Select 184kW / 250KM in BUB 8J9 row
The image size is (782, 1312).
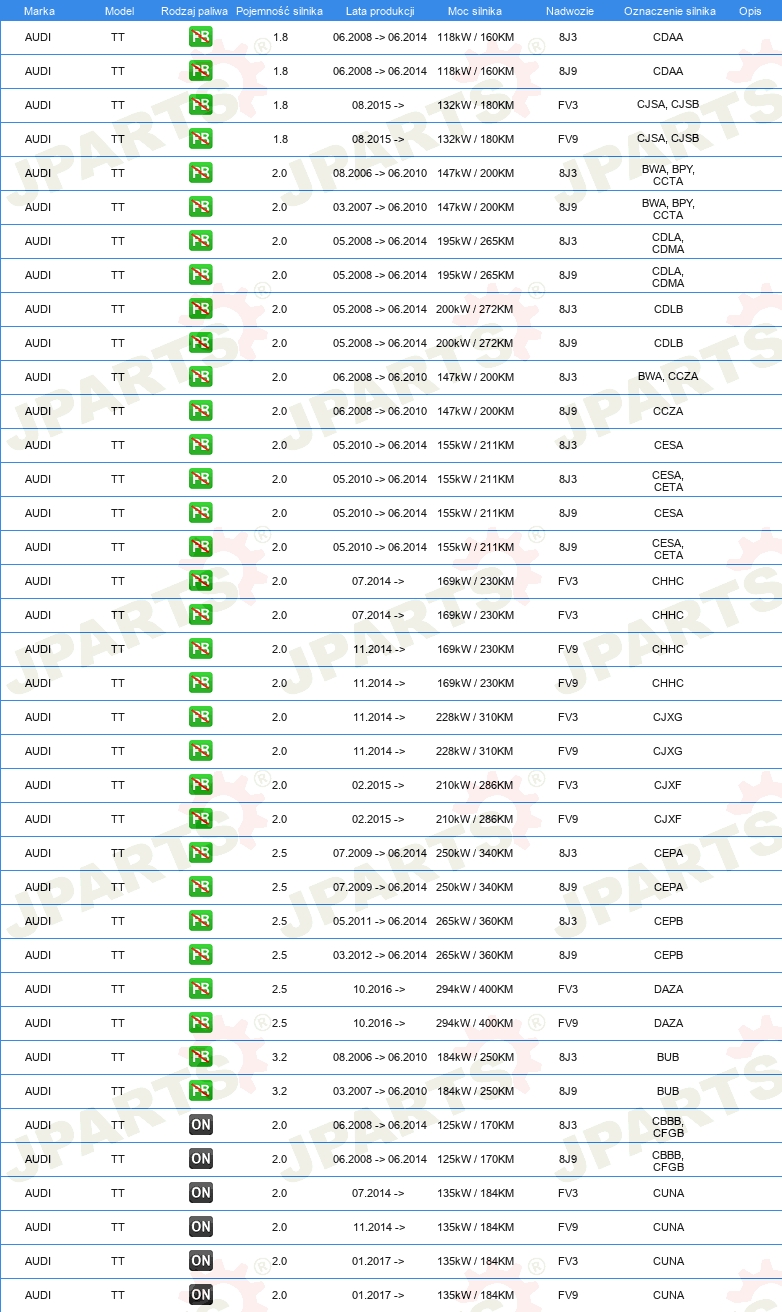coord(475,1091)
